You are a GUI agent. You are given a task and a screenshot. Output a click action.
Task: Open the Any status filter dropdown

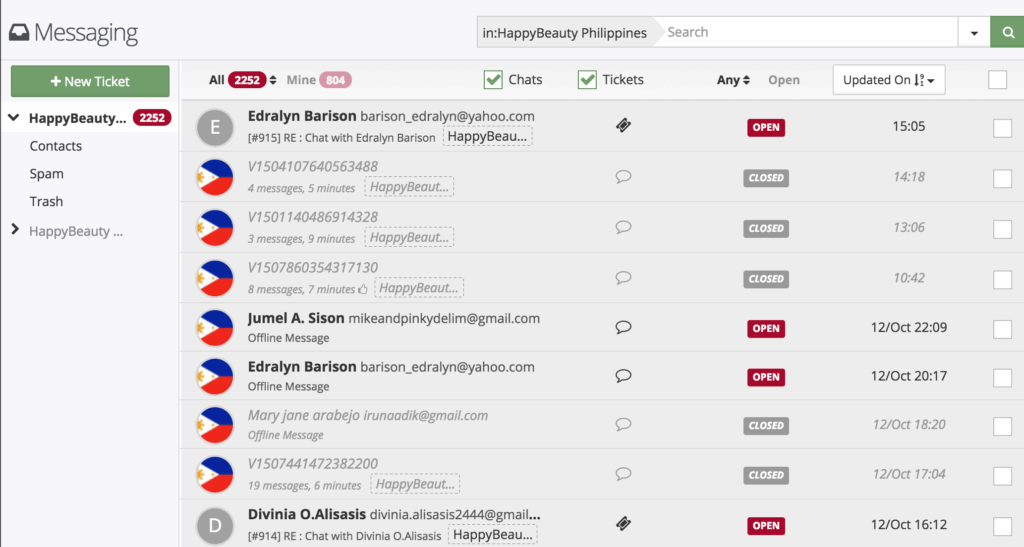[x=733, y=80]
